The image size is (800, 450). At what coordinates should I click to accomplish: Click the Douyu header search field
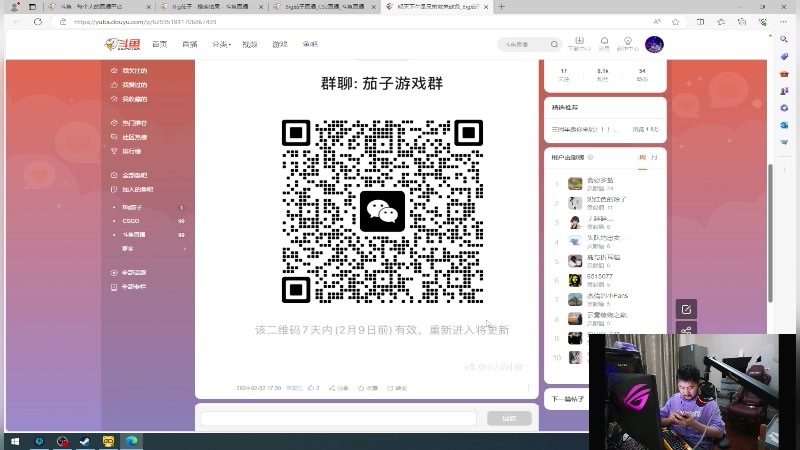[524, 44]
